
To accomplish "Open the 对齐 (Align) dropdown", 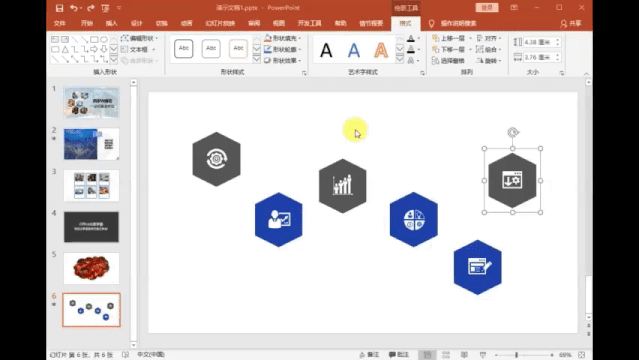I will [x=489, y=38].
